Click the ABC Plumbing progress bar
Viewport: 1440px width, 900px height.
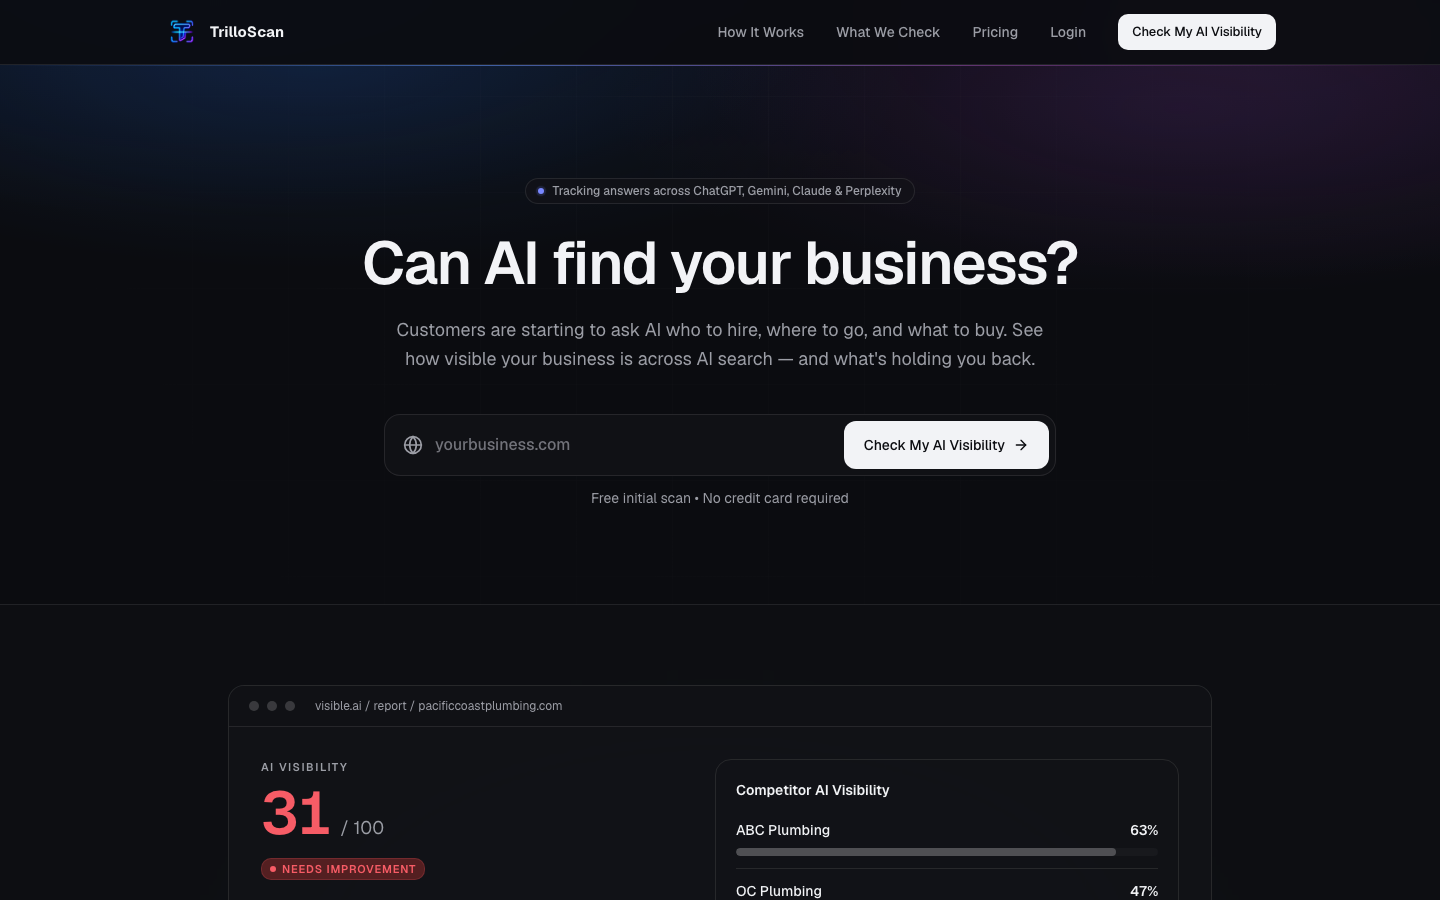(947, 852)
